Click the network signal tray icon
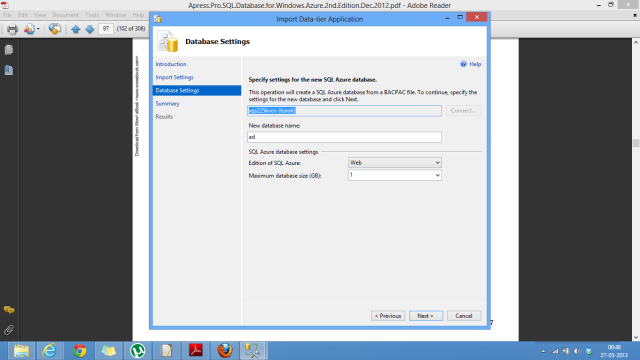The image size is (640, 360). click(555, 351)
